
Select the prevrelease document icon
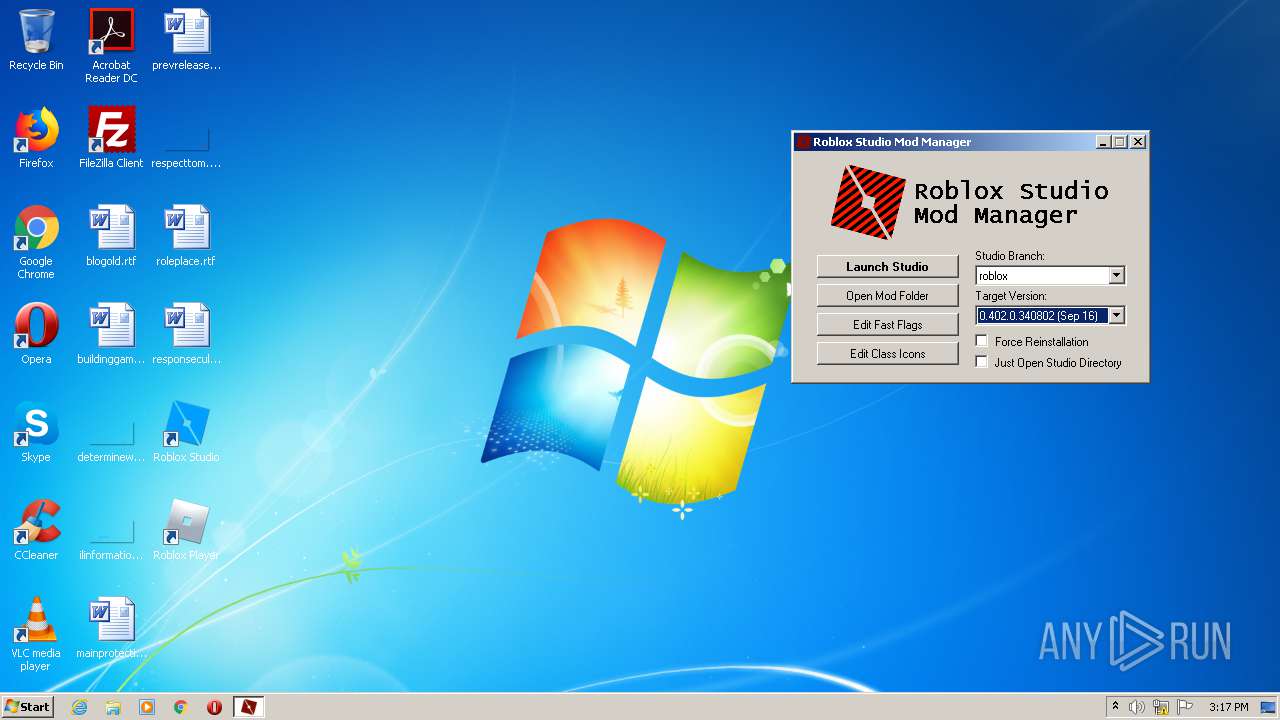coord(186,41)
